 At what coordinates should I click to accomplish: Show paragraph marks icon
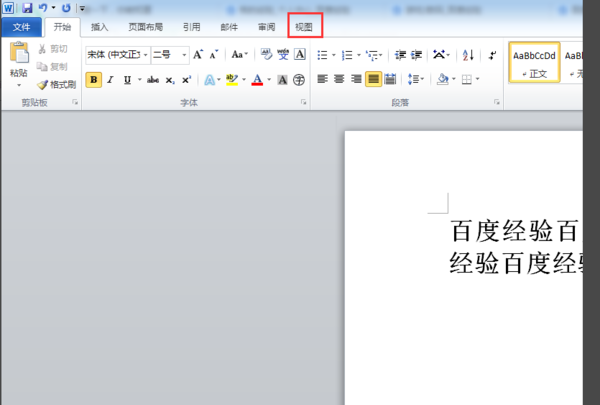coord(492,55)
